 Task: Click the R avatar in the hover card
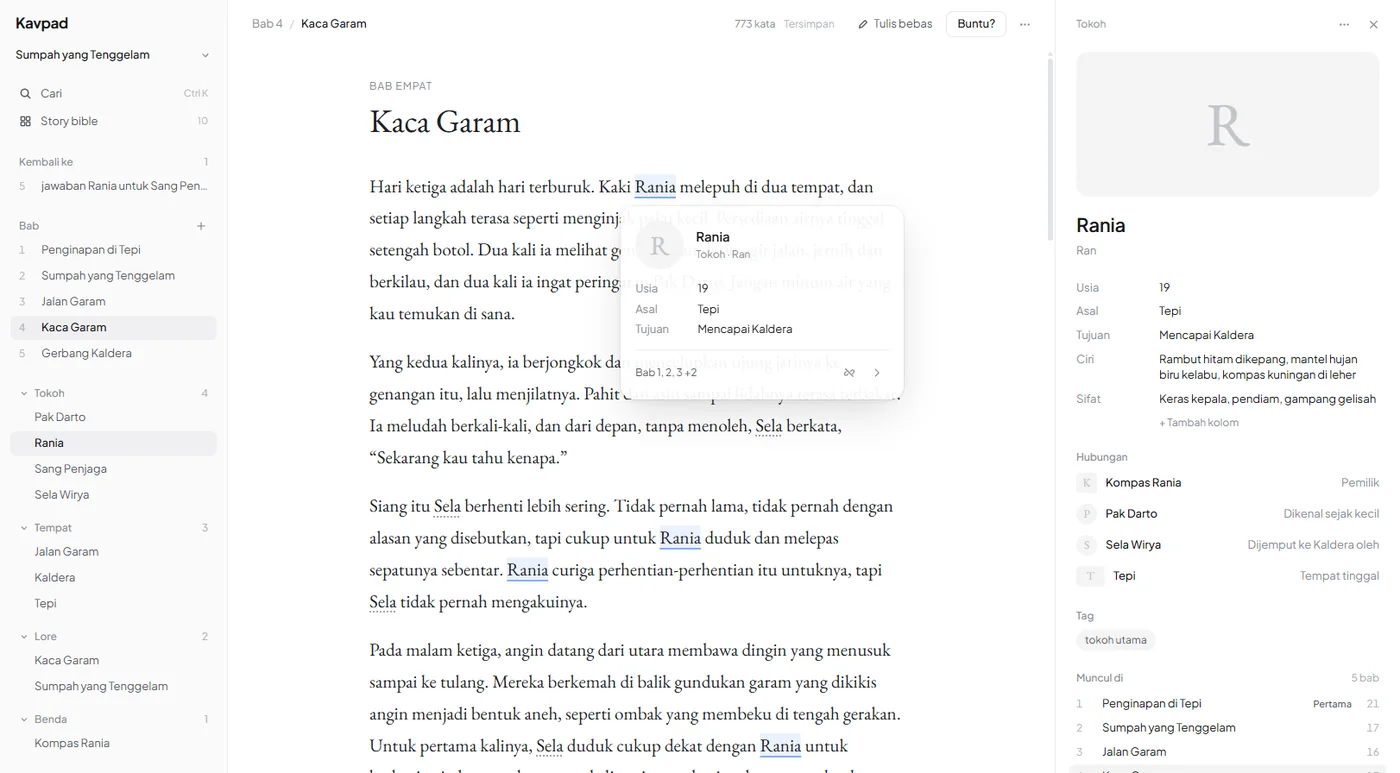point(659,245)
